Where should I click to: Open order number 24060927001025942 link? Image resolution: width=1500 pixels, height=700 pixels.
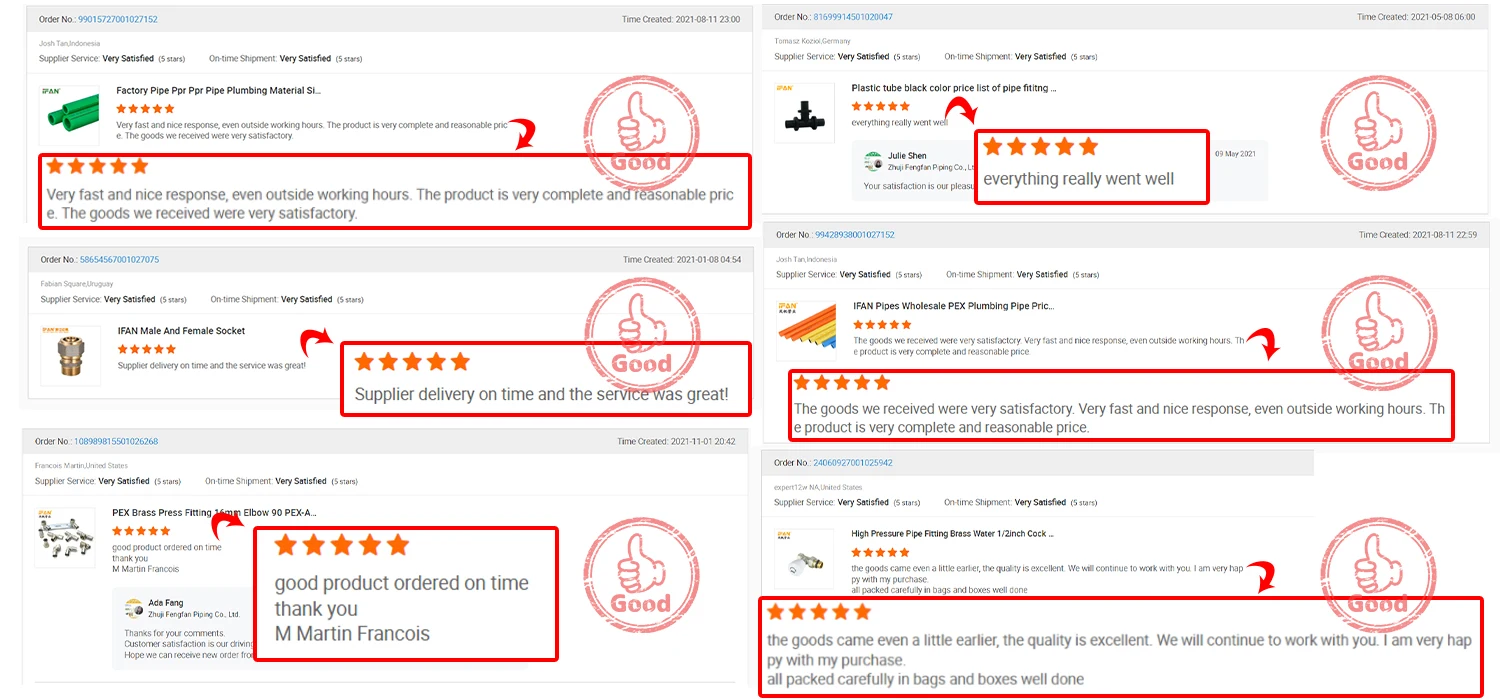coord(853,463)
